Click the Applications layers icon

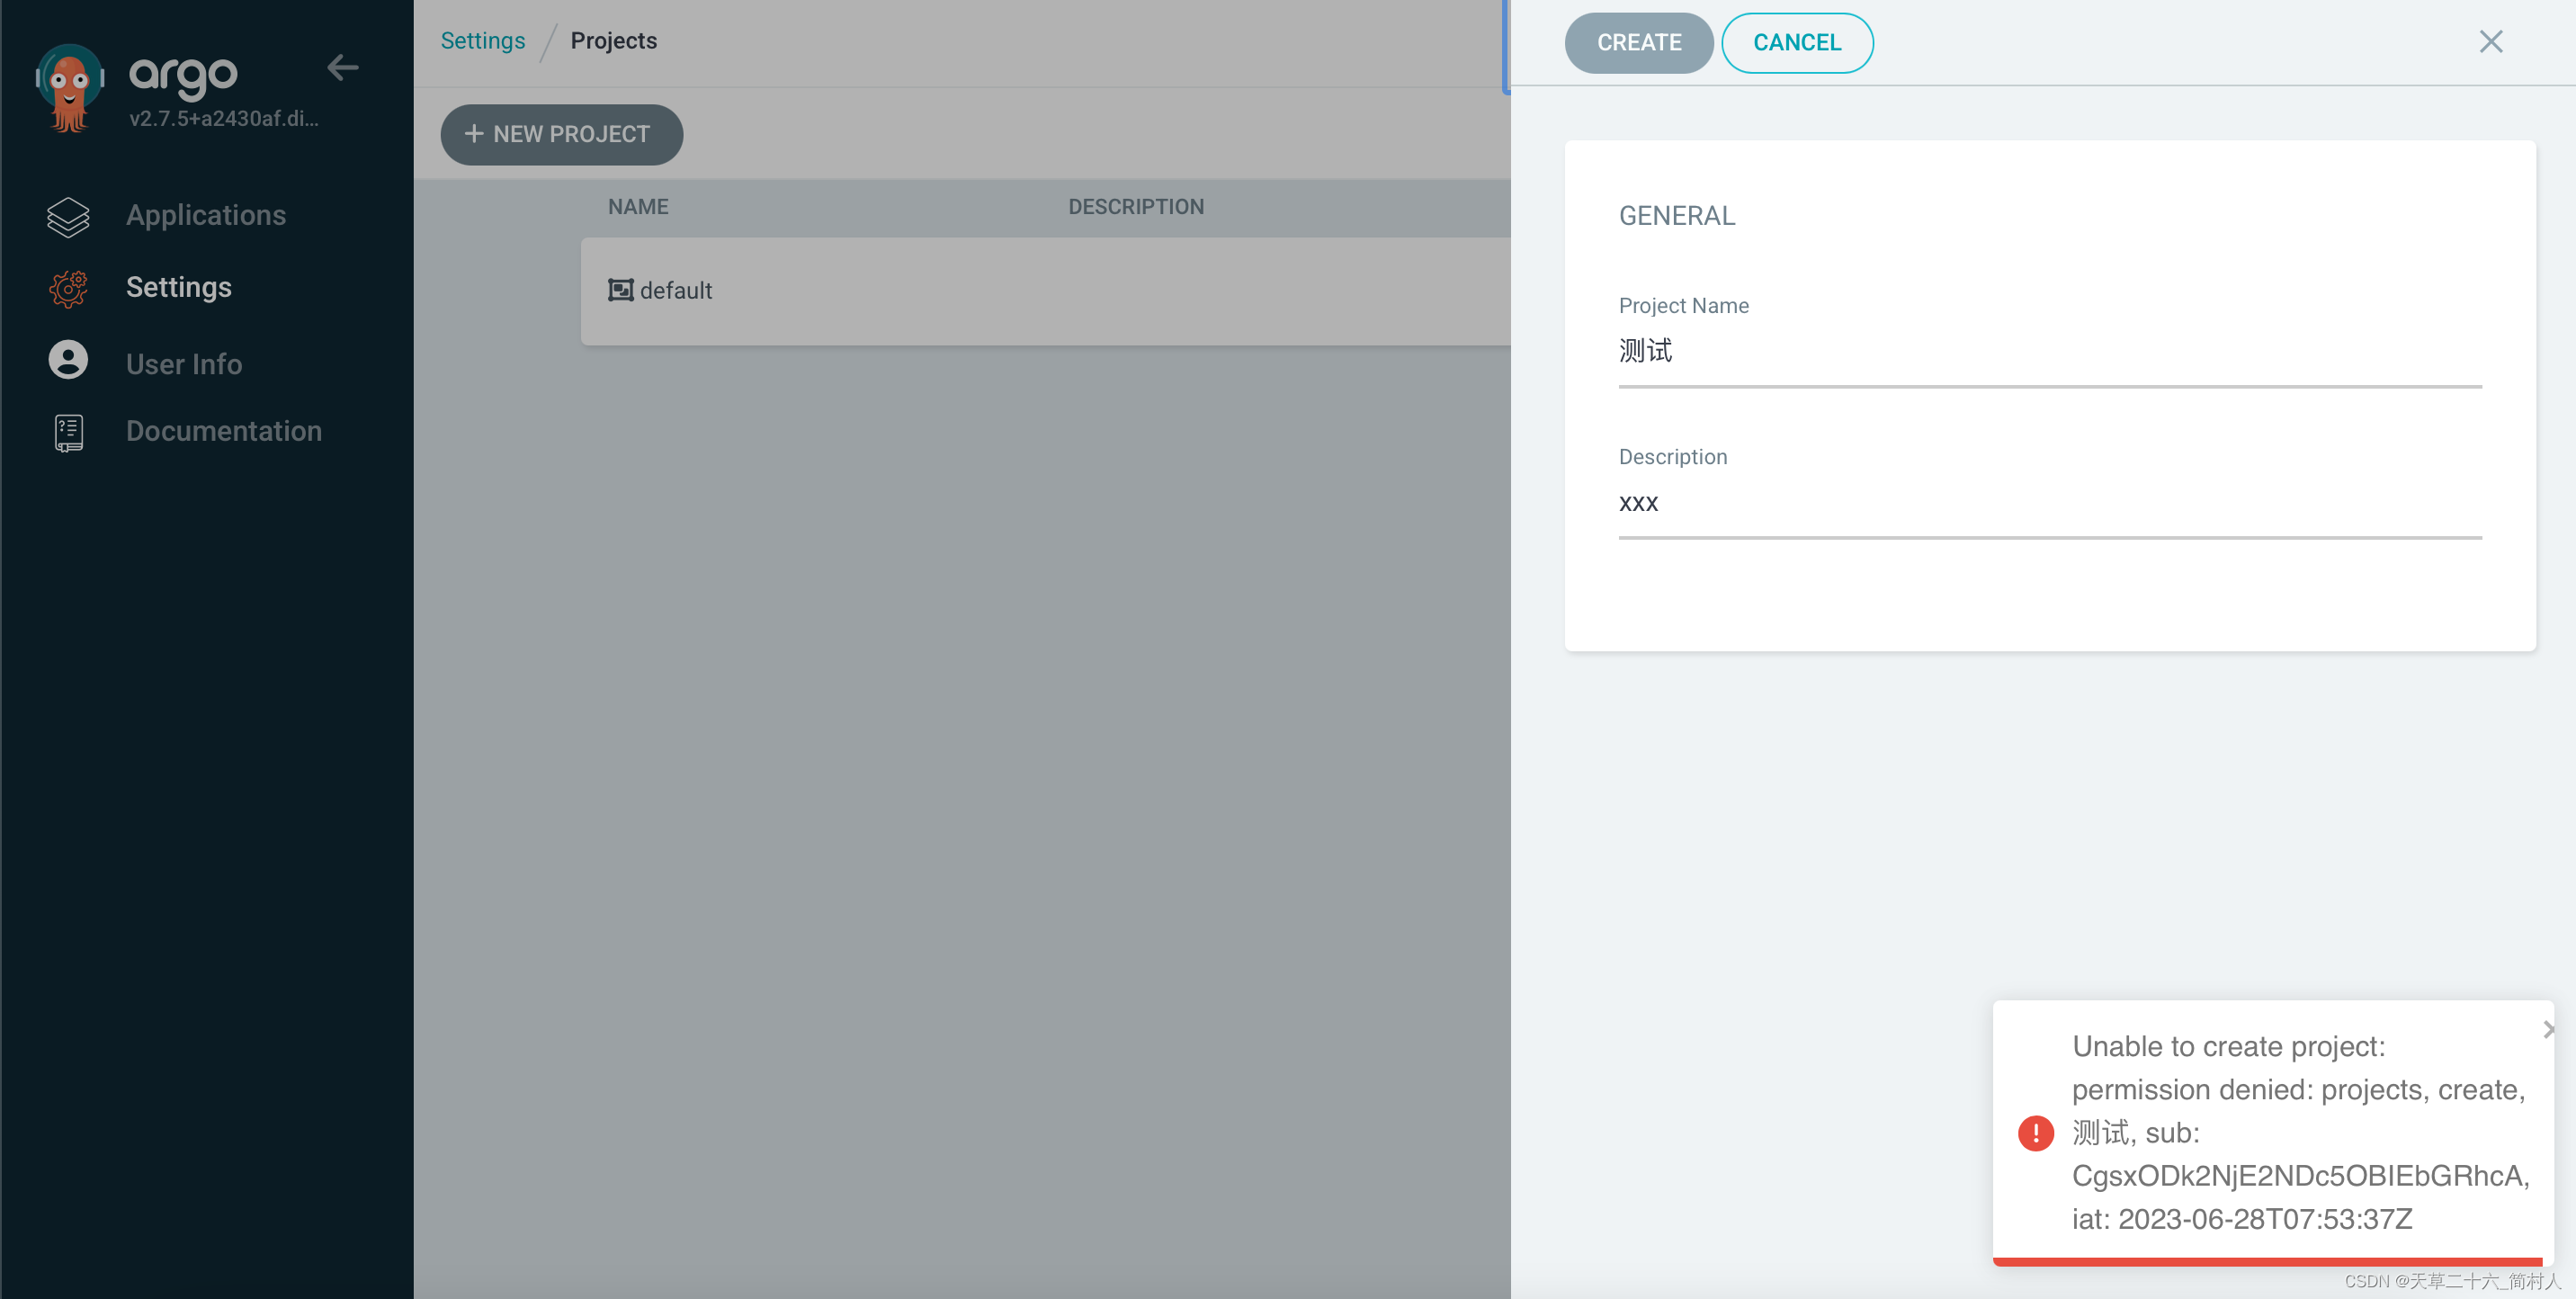(68, 216)
